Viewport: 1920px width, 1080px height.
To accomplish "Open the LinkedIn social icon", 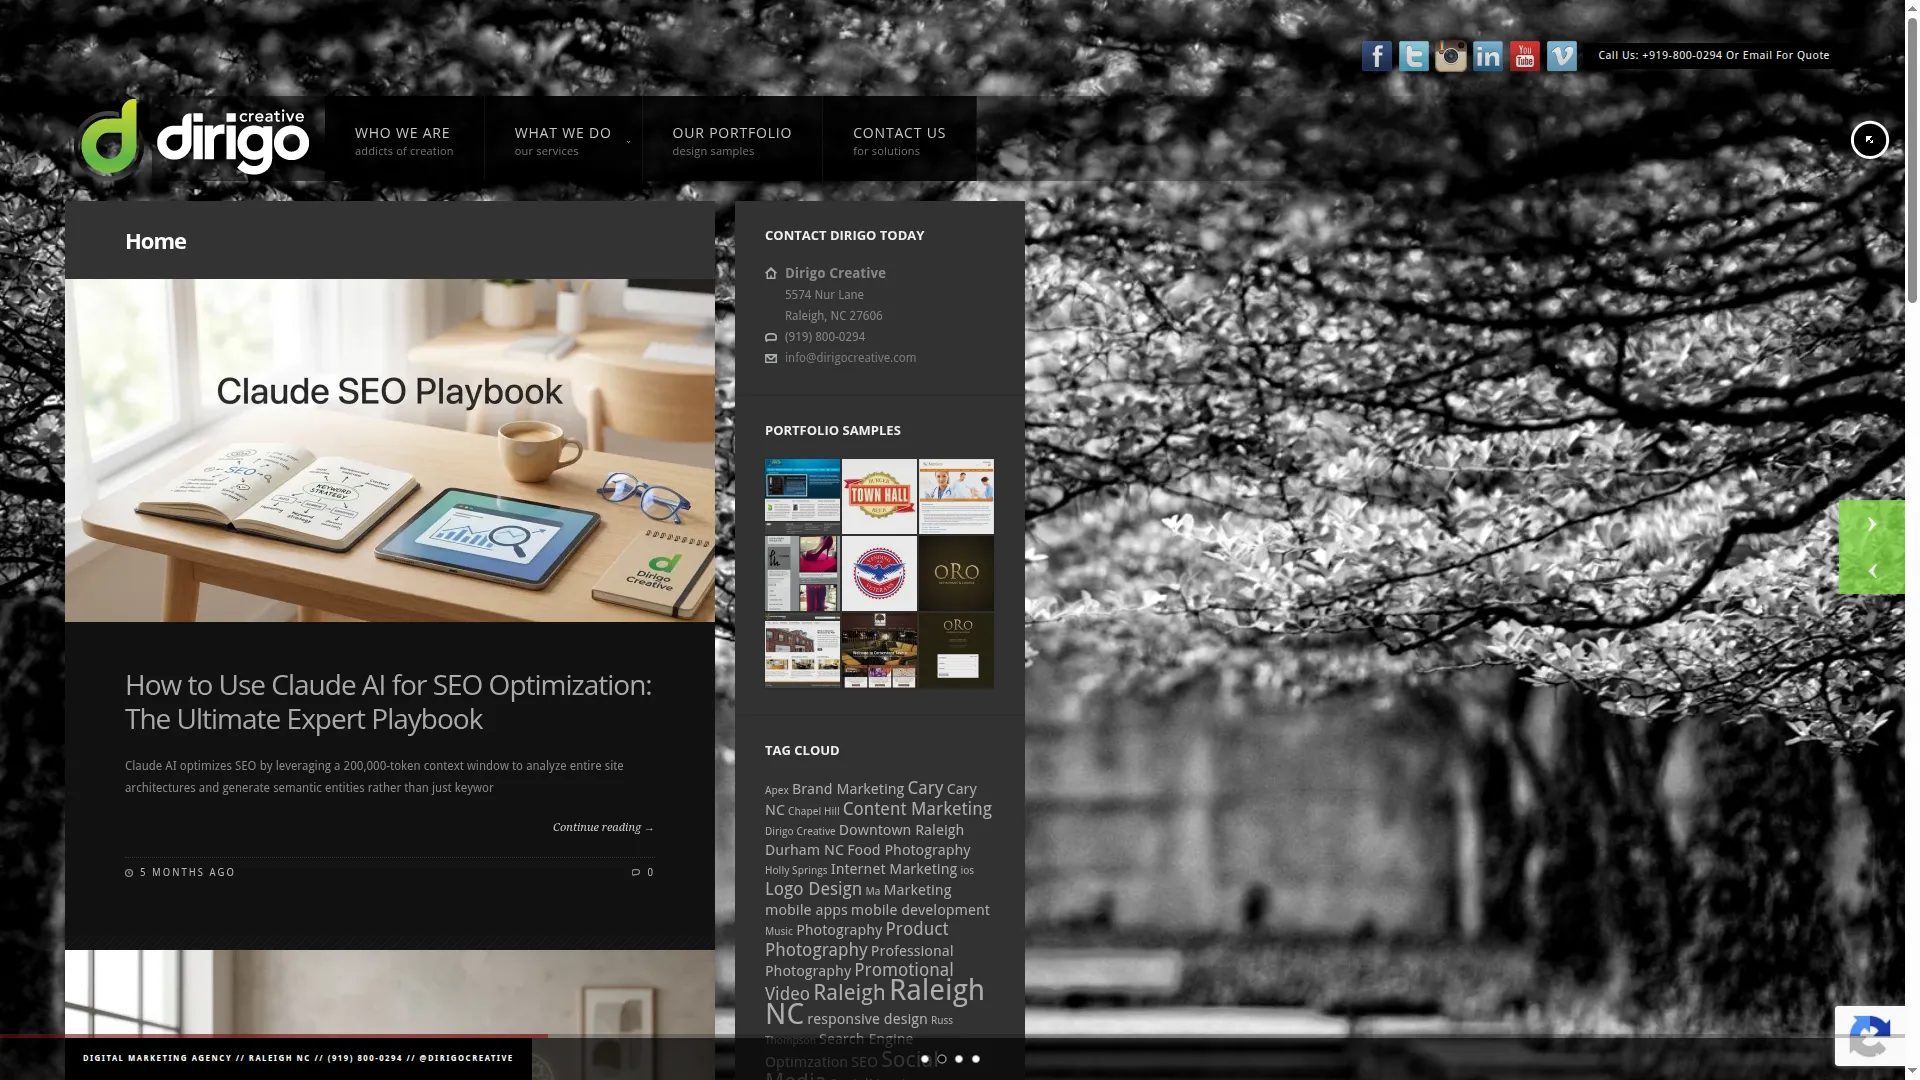I will pos(1487,56).
